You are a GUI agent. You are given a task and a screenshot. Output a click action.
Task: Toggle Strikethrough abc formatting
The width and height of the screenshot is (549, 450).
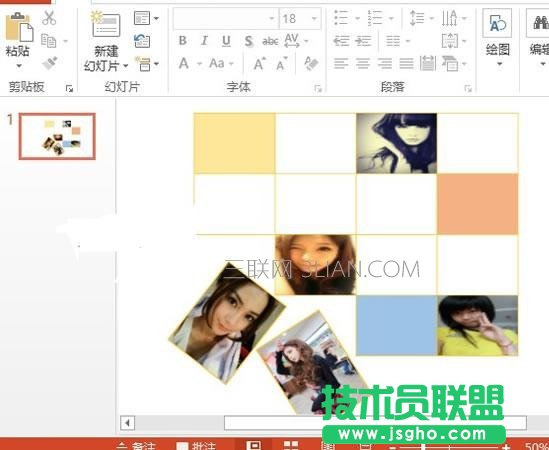coord(270,41)
